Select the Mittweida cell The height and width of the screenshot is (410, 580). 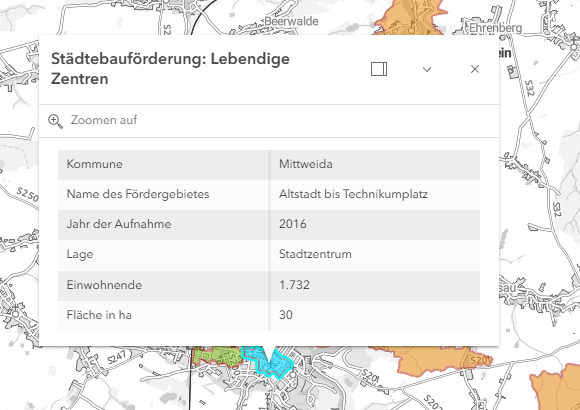375,164
